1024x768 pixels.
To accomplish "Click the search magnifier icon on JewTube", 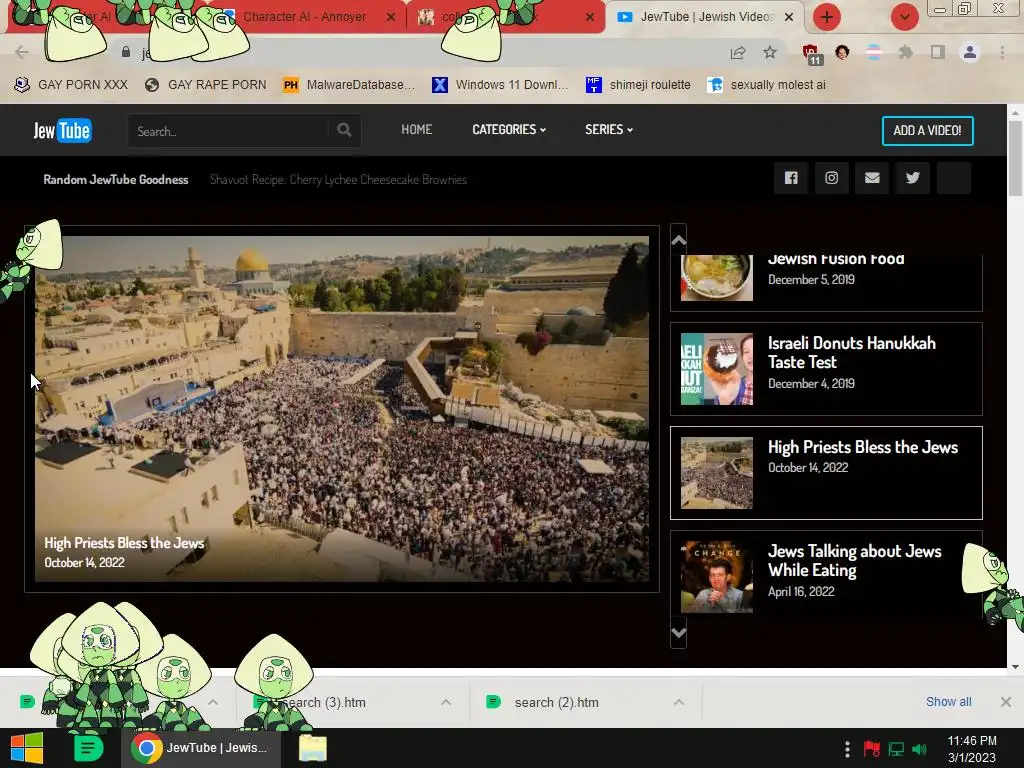I will pyautogui.click(x=344, y=130).
